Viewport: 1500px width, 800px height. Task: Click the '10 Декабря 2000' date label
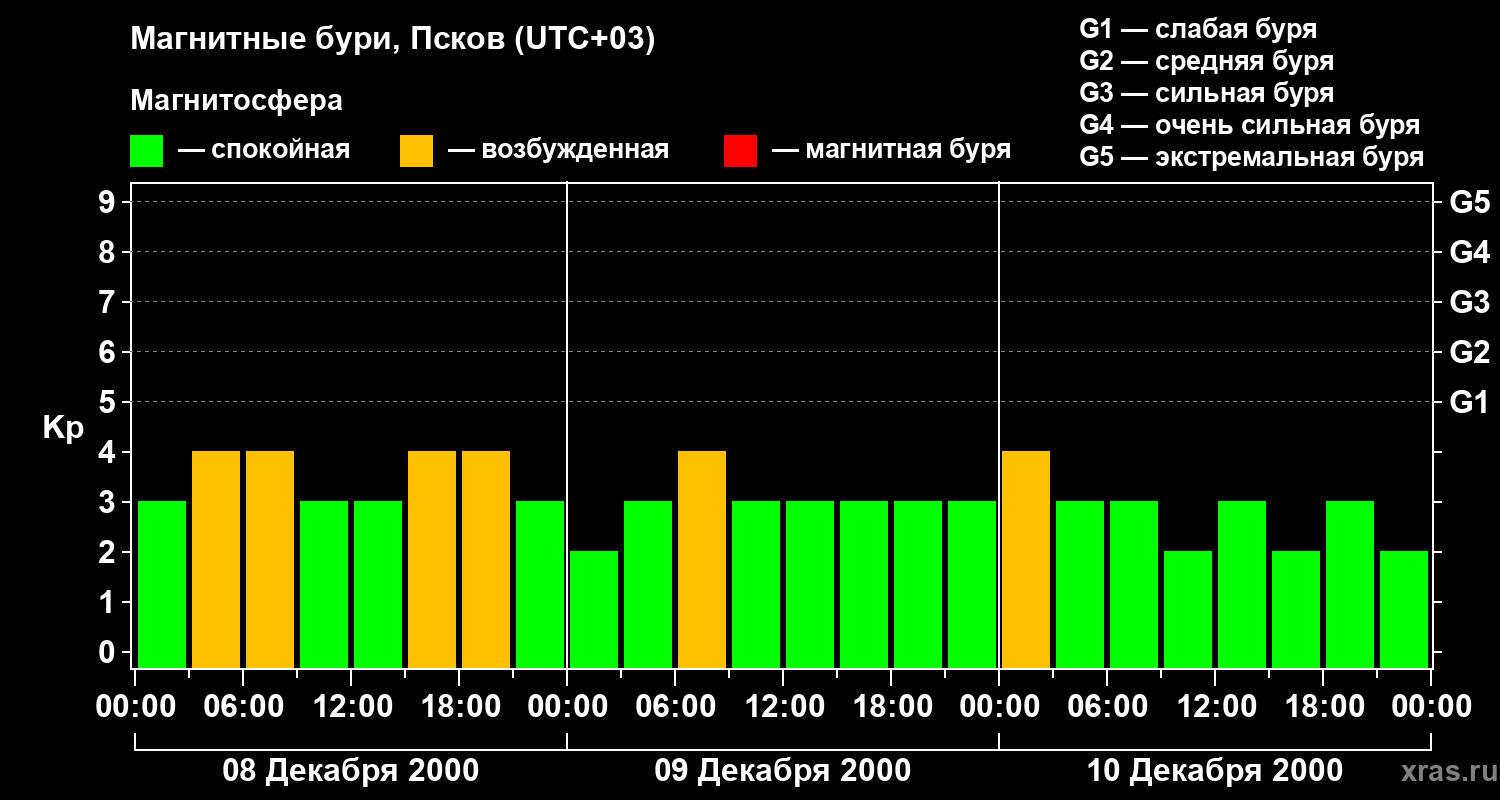tap(1214, 771)
